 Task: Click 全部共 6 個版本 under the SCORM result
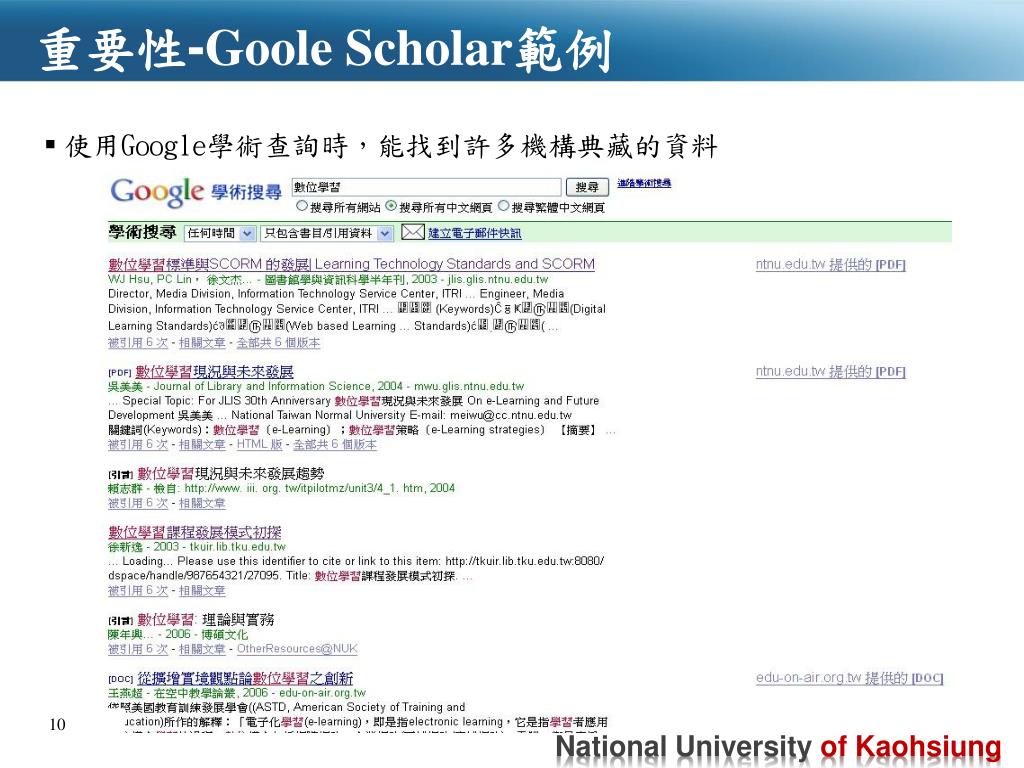pyautogui.click(x=278, y=343)
